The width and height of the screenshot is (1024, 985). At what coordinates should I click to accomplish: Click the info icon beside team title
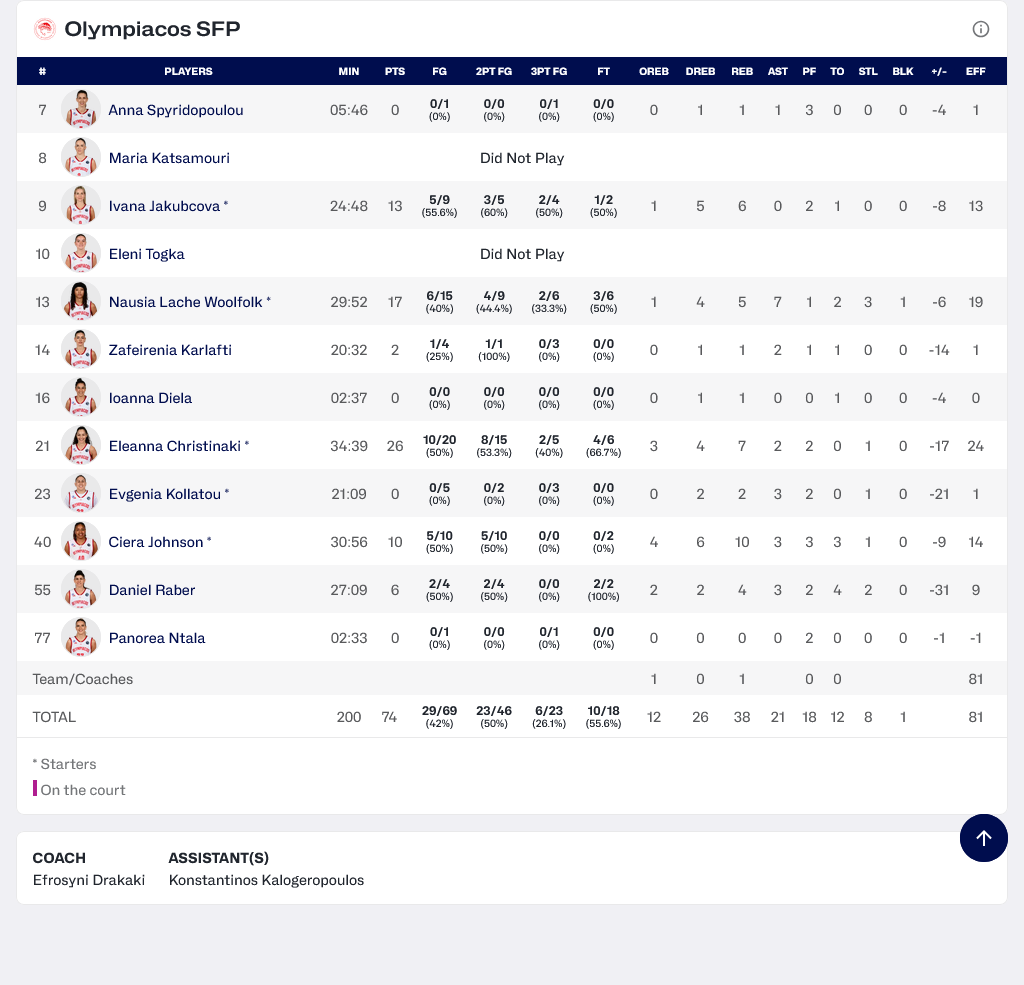click(981, 29)
